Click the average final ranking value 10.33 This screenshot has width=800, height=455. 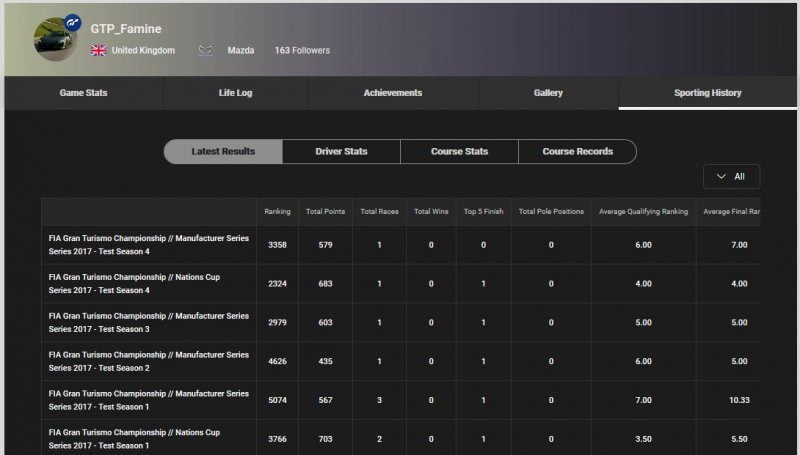coord(739,400)
